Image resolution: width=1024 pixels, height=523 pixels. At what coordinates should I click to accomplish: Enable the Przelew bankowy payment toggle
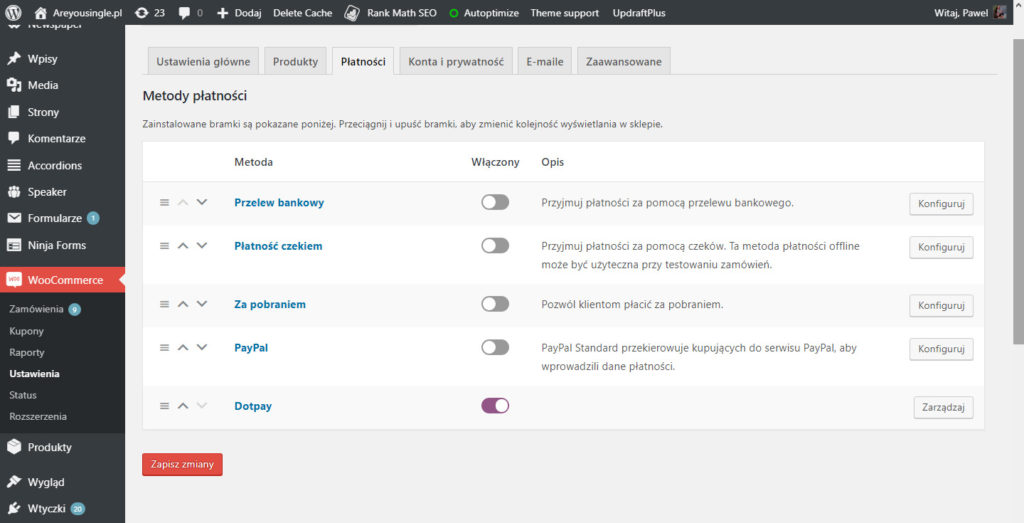click(495, 202)
